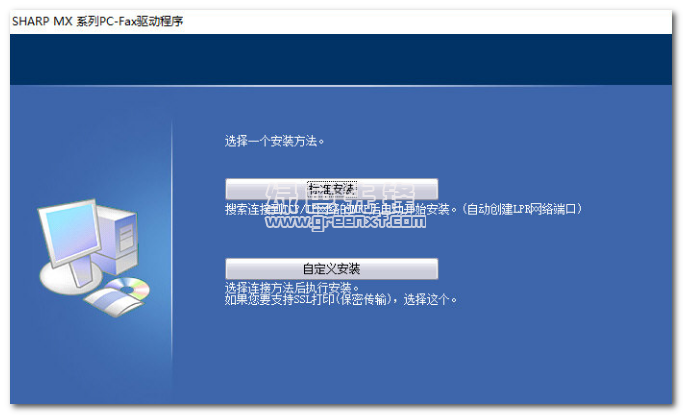The height and width of the screenshot is (415, 683).
Task: Click the SHARP MX 系列PC-Fax驱动程序 window title
Action: (x=98, y=21)
